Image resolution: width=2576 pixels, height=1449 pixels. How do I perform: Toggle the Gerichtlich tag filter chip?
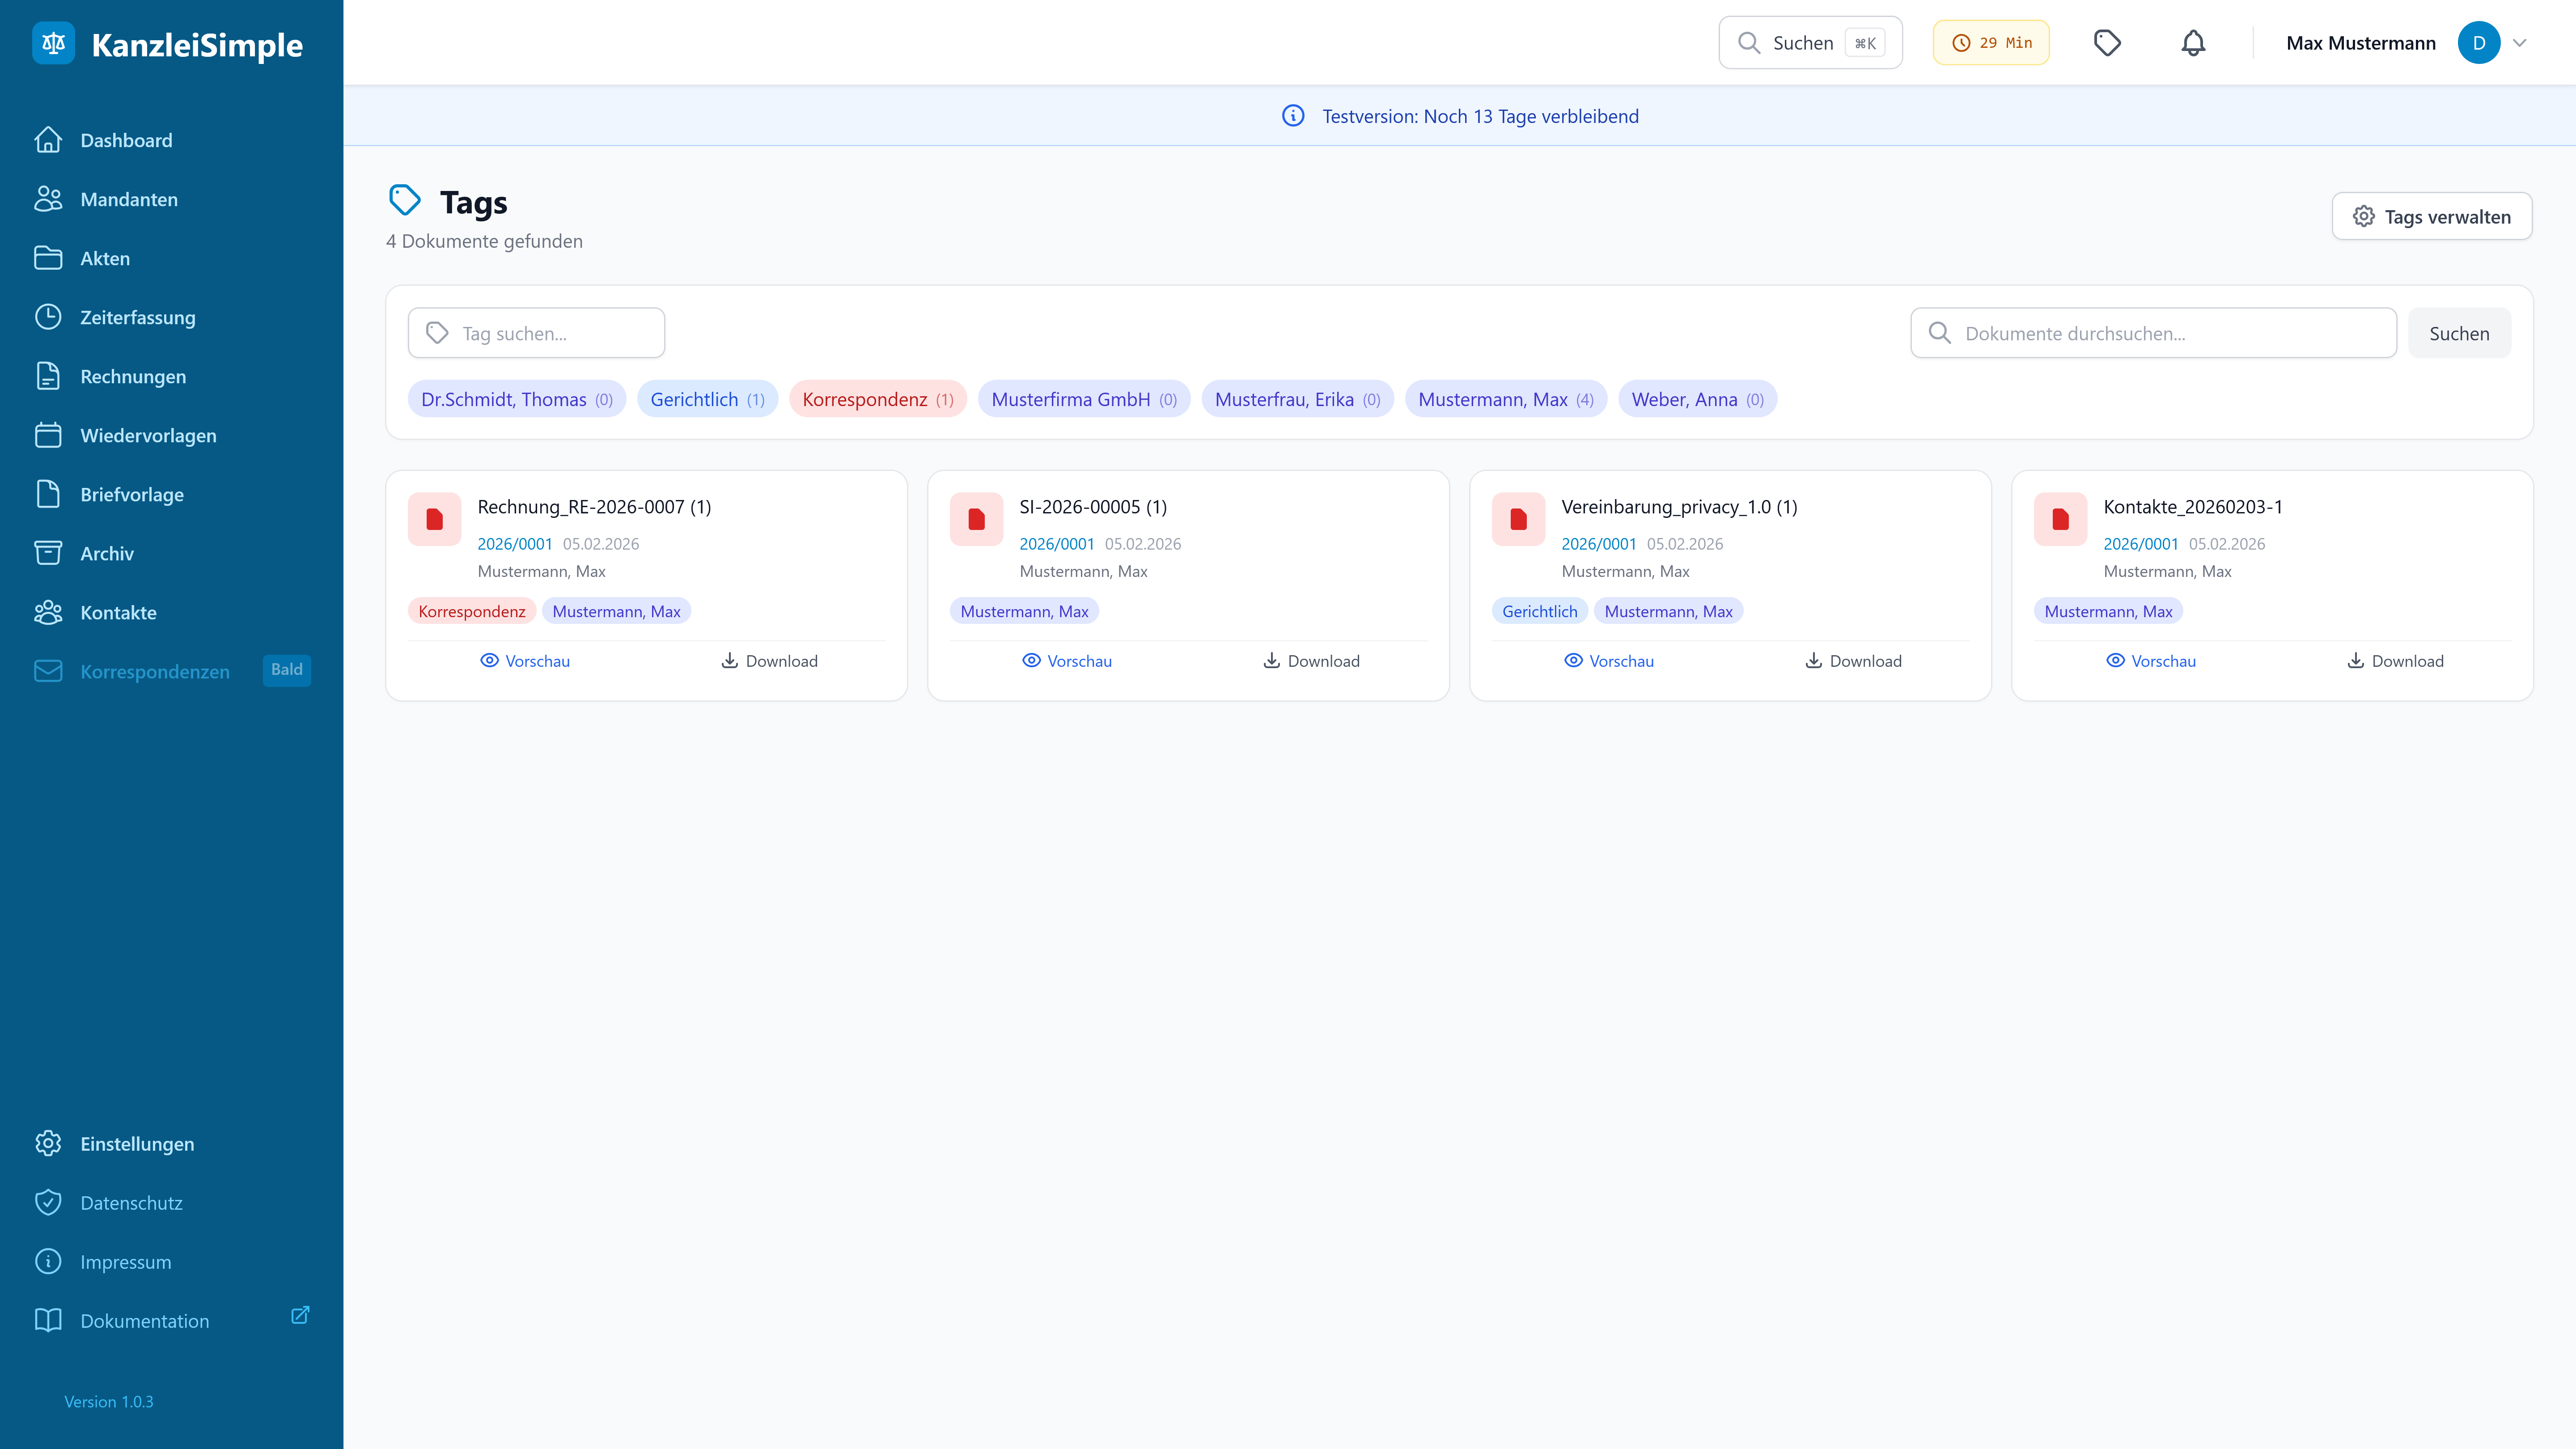[707, 399]
